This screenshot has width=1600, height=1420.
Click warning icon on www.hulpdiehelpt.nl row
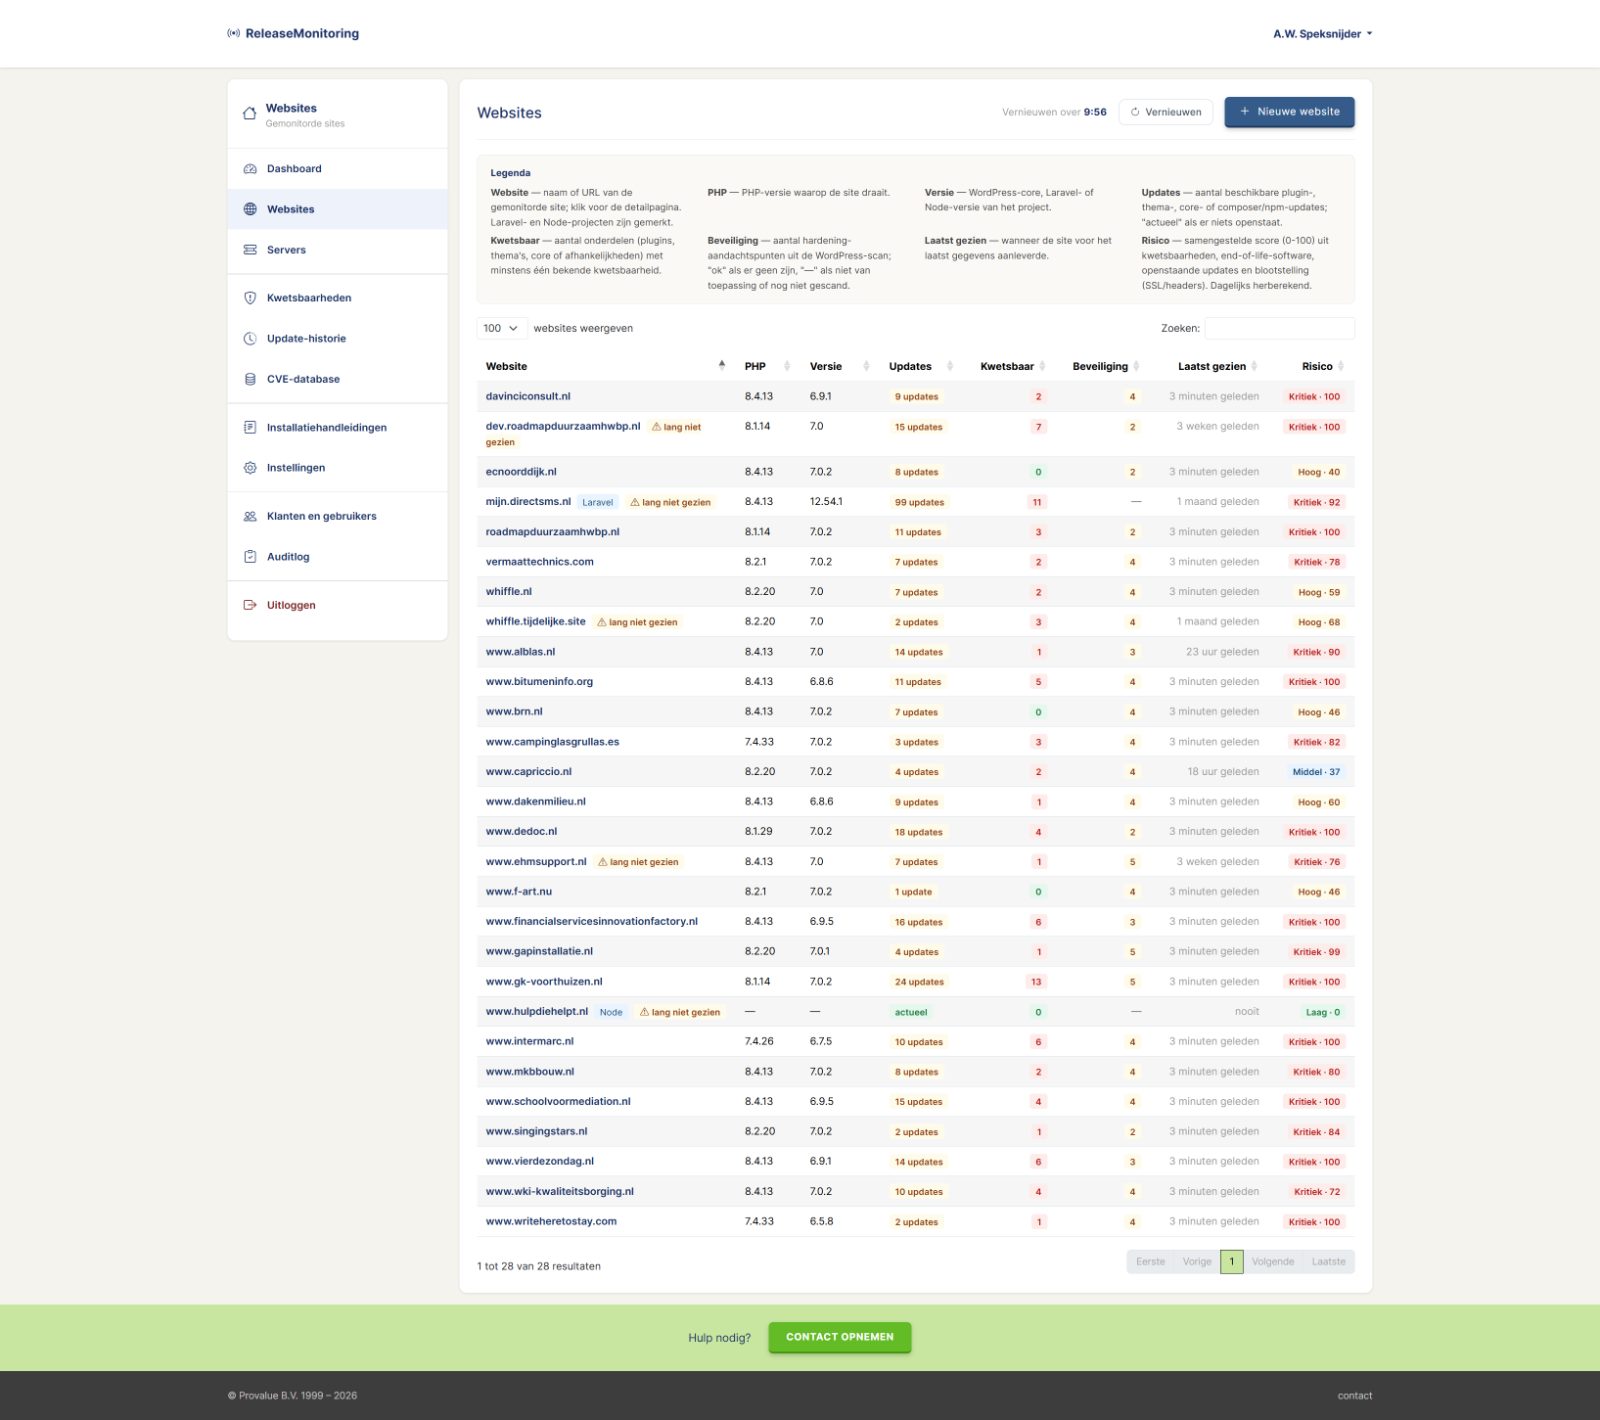[644, 1012]
